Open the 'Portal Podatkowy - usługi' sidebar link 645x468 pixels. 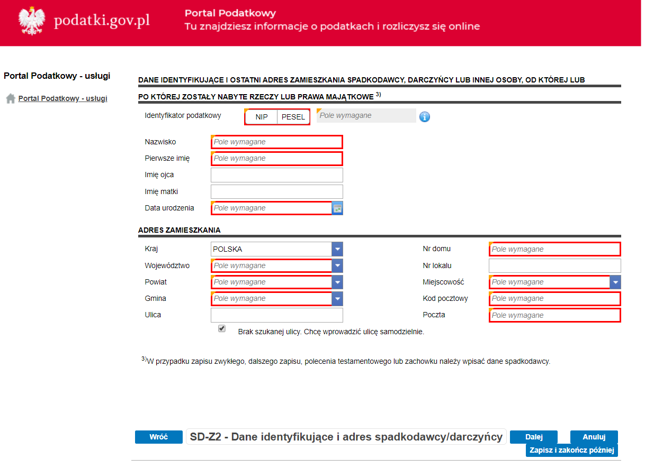[63, 99]
